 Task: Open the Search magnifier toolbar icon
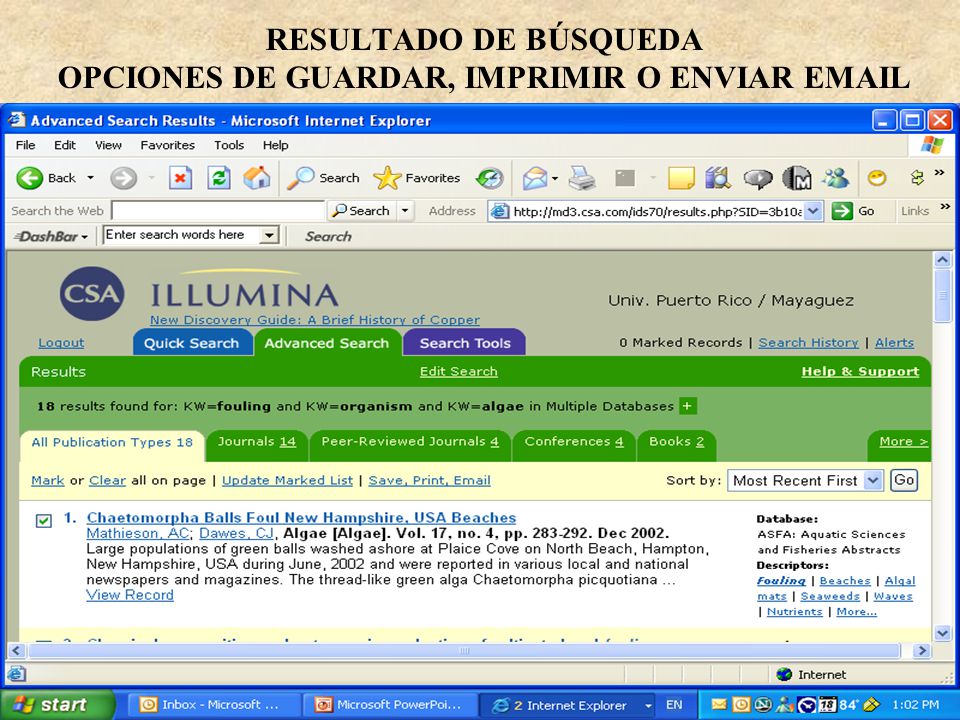301,178
